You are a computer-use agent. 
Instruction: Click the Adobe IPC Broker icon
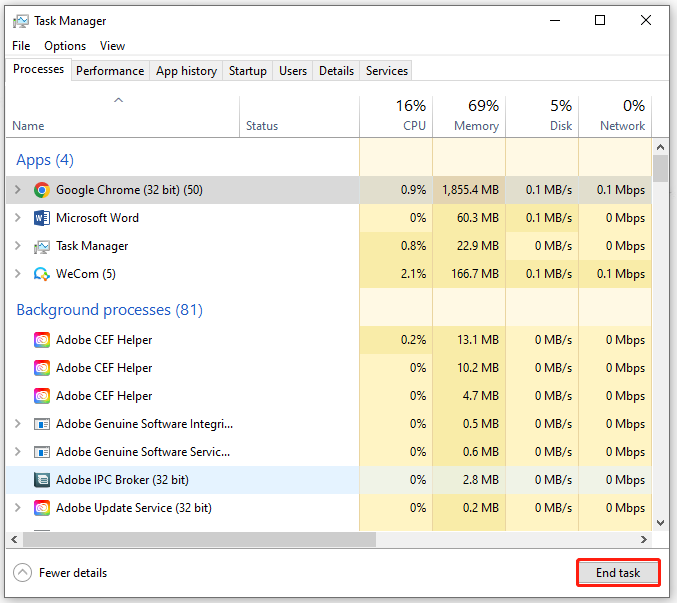coord(42,480)
